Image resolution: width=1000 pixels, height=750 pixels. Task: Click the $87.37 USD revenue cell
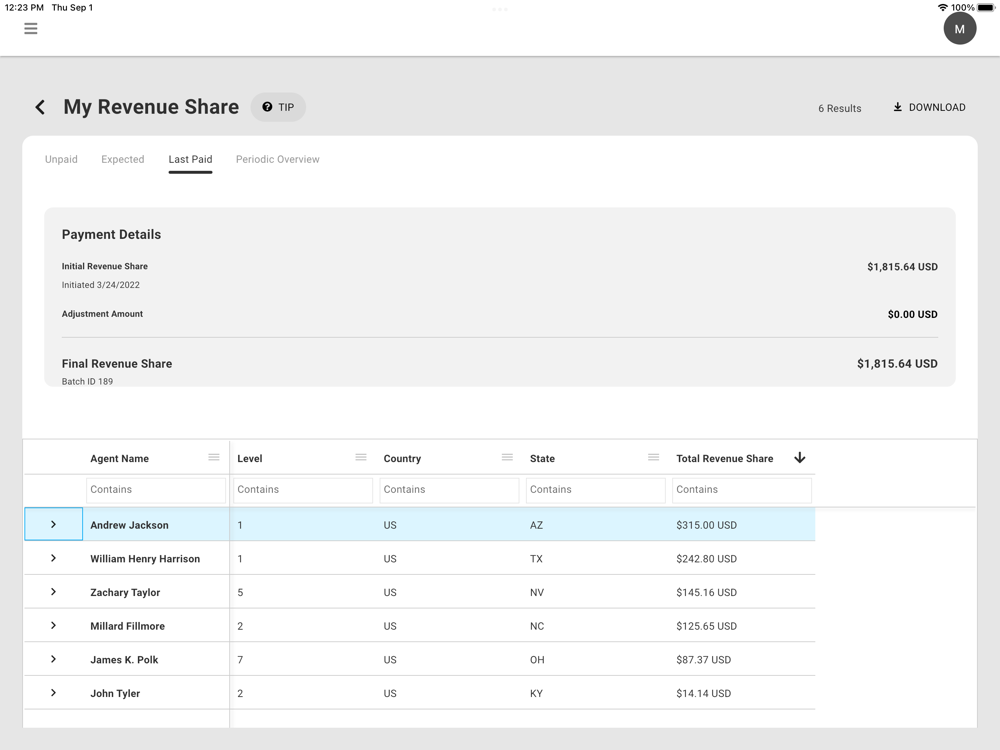coord(703,660)
